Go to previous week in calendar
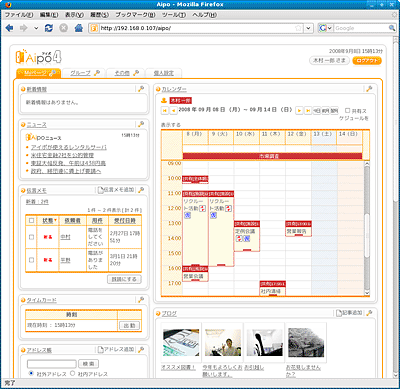400x389 pixels. pos(165,110)
